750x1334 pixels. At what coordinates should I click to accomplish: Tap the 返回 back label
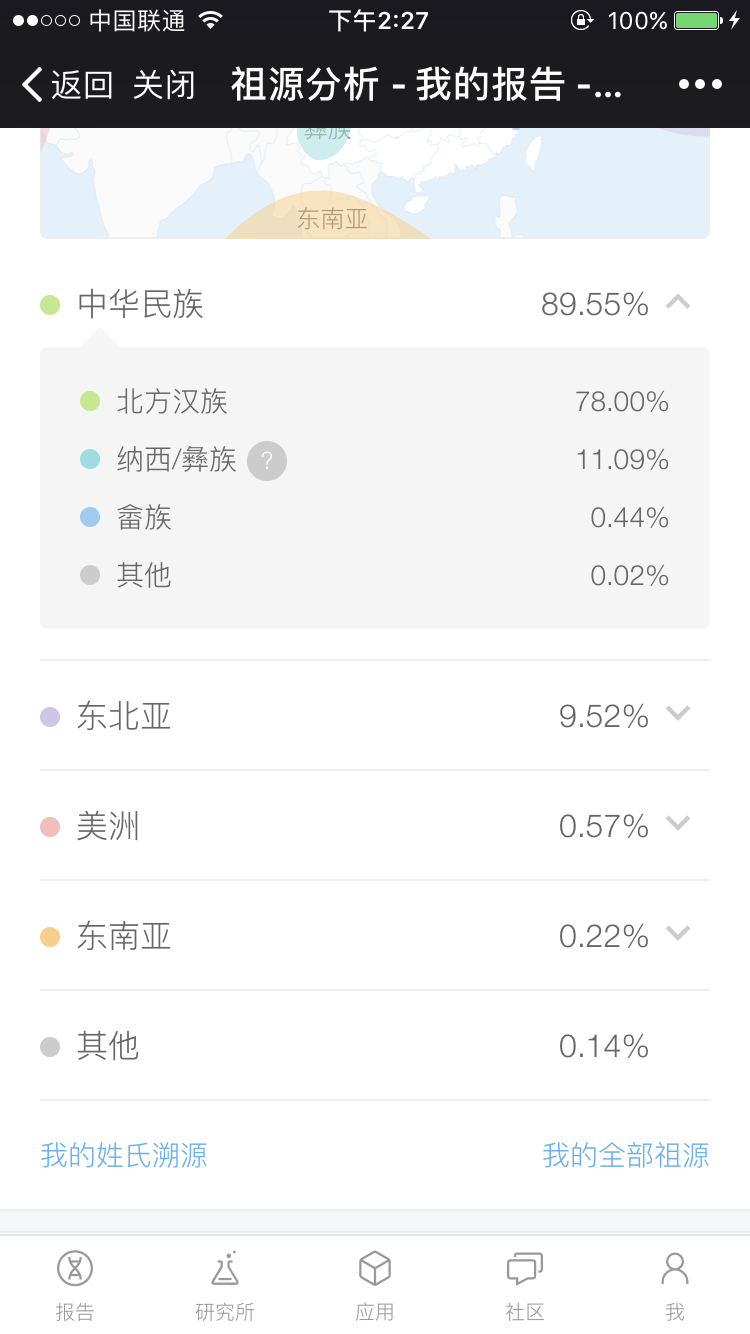tap(82, 85)
